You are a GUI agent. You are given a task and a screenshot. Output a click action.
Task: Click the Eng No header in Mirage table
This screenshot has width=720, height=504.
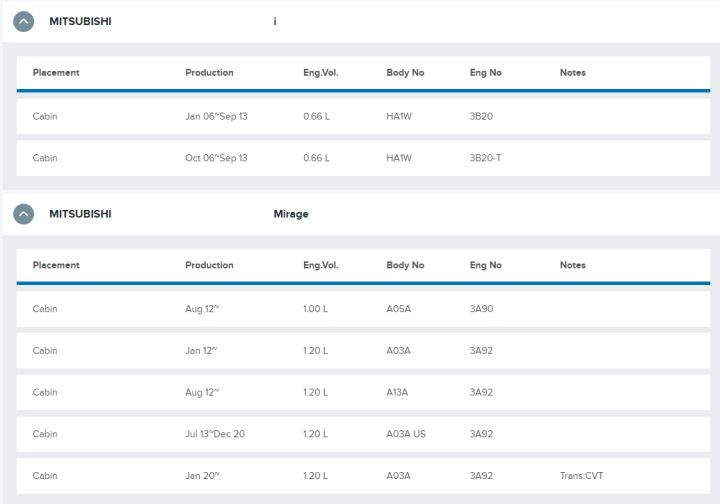pyautogui.click(x=486, y=265)
